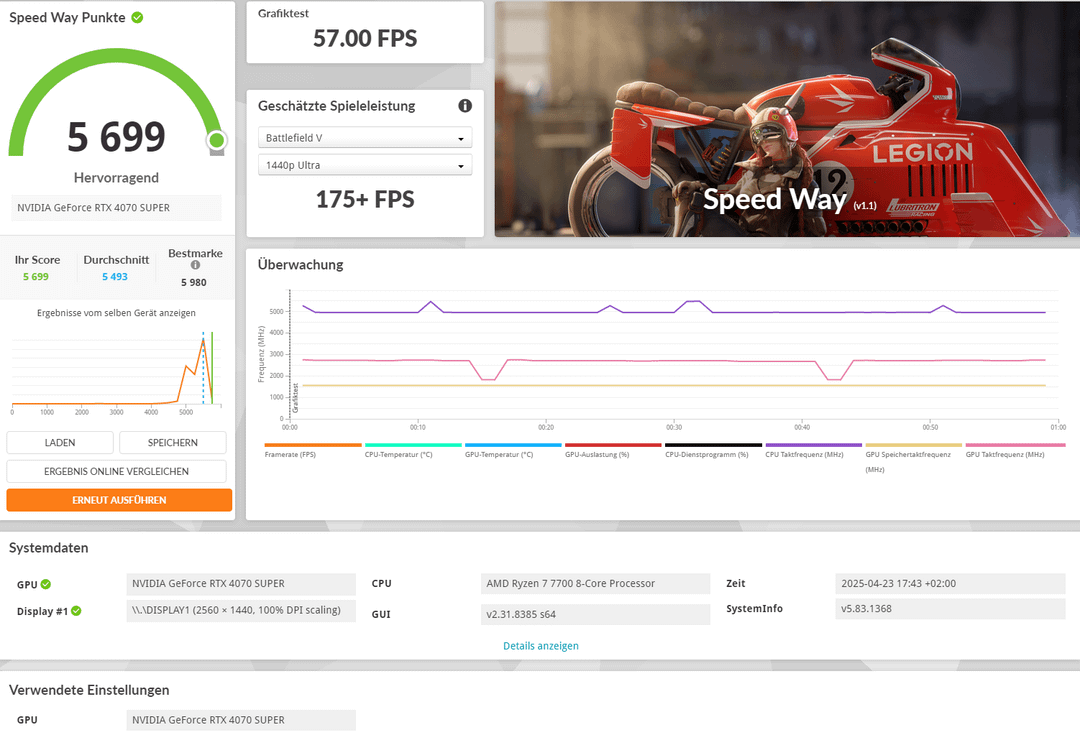The width and height of the screenshot is (1080, 735).
Task: Click the 175+ FPS estimated value
Action: 365,200
